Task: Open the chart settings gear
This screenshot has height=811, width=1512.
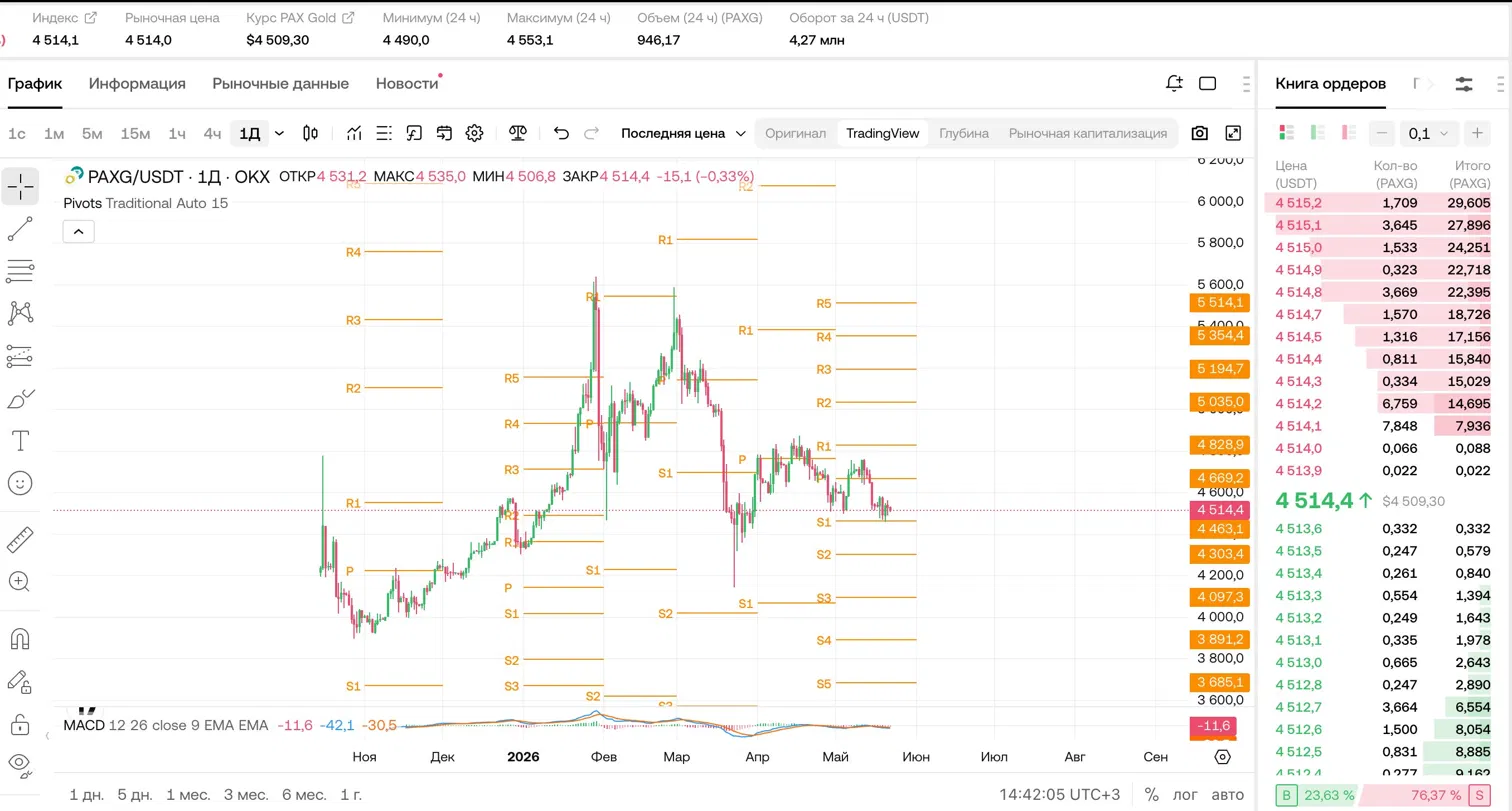Action: (474, 133)
